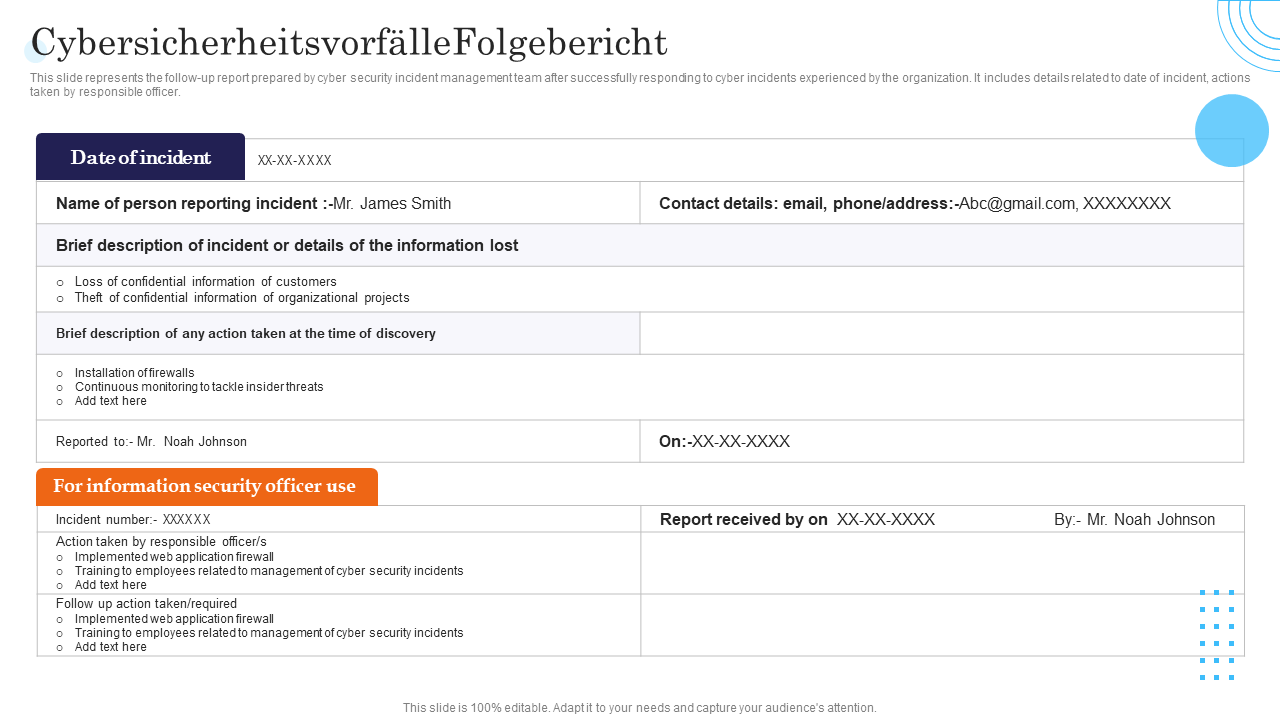Screen dimensions: 1280x720
Task: Click the "This slide is 100% editable" footer
Action: click(x=640, y=708)
